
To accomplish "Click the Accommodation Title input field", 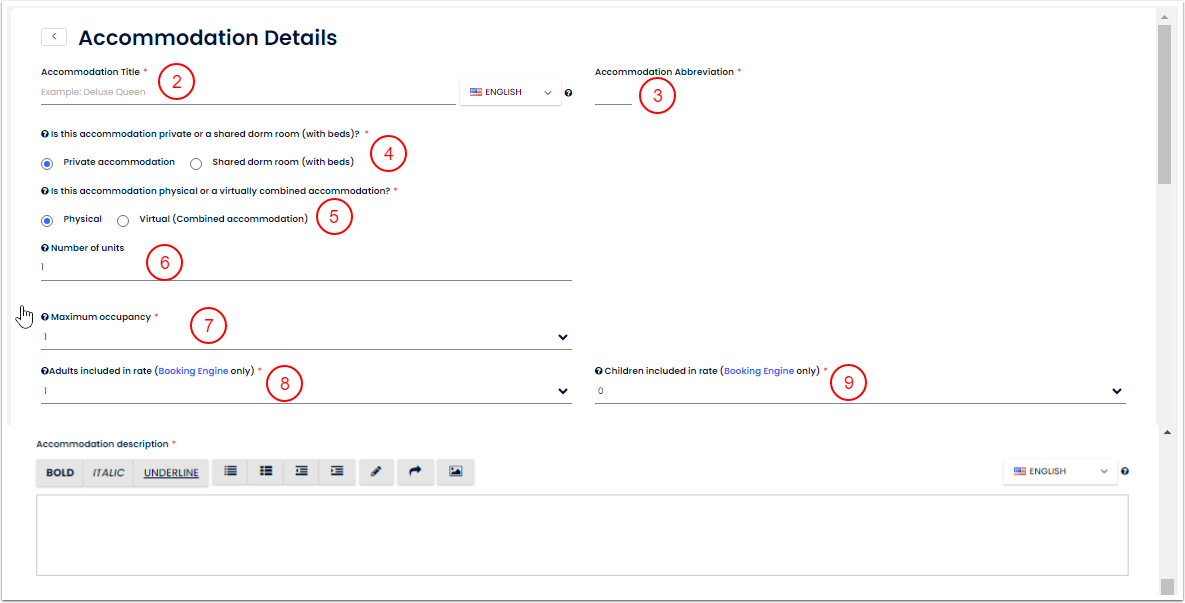I will (248, 92).
